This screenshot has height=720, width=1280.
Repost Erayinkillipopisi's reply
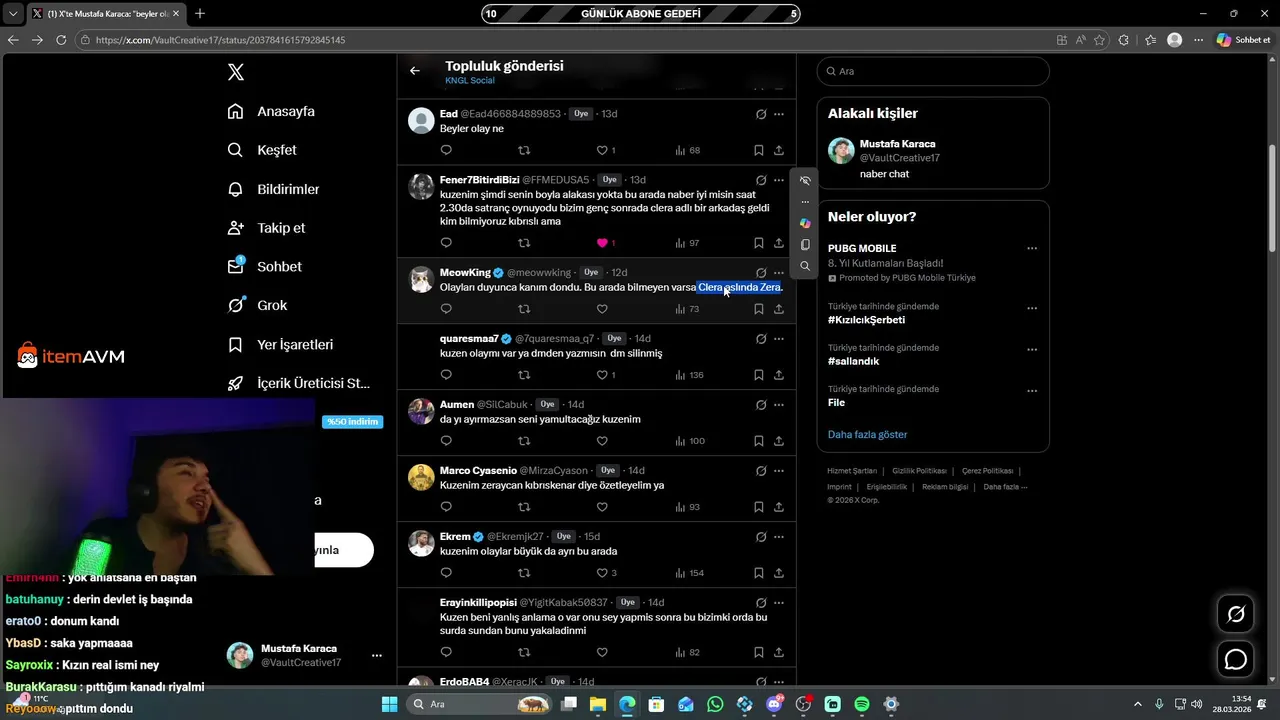[524, 653]
